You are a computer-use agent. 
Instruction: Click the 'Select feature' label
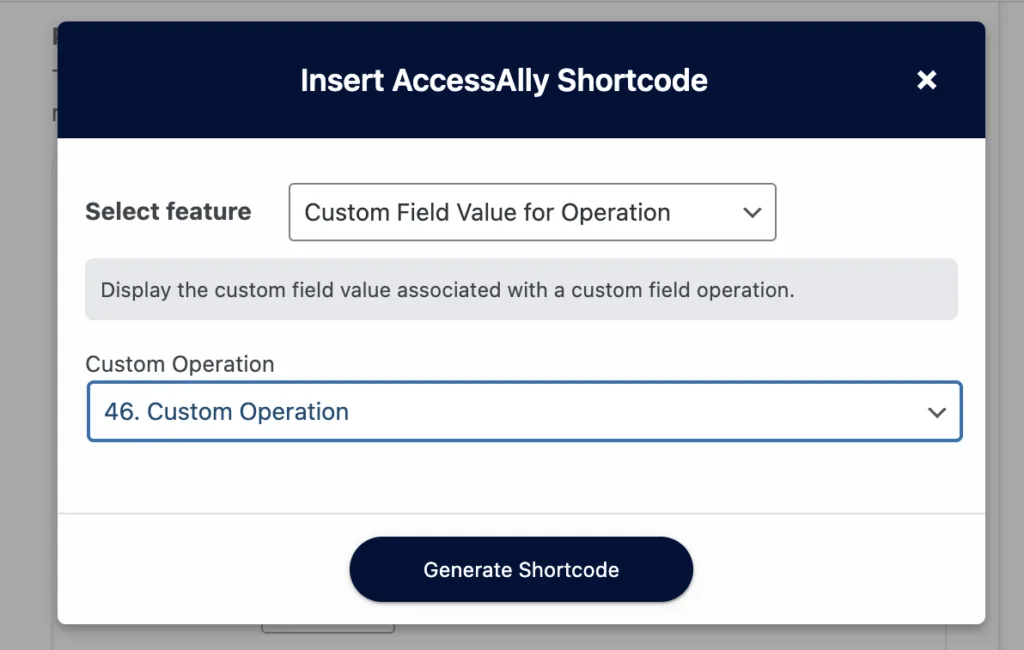tap(168, 212)
